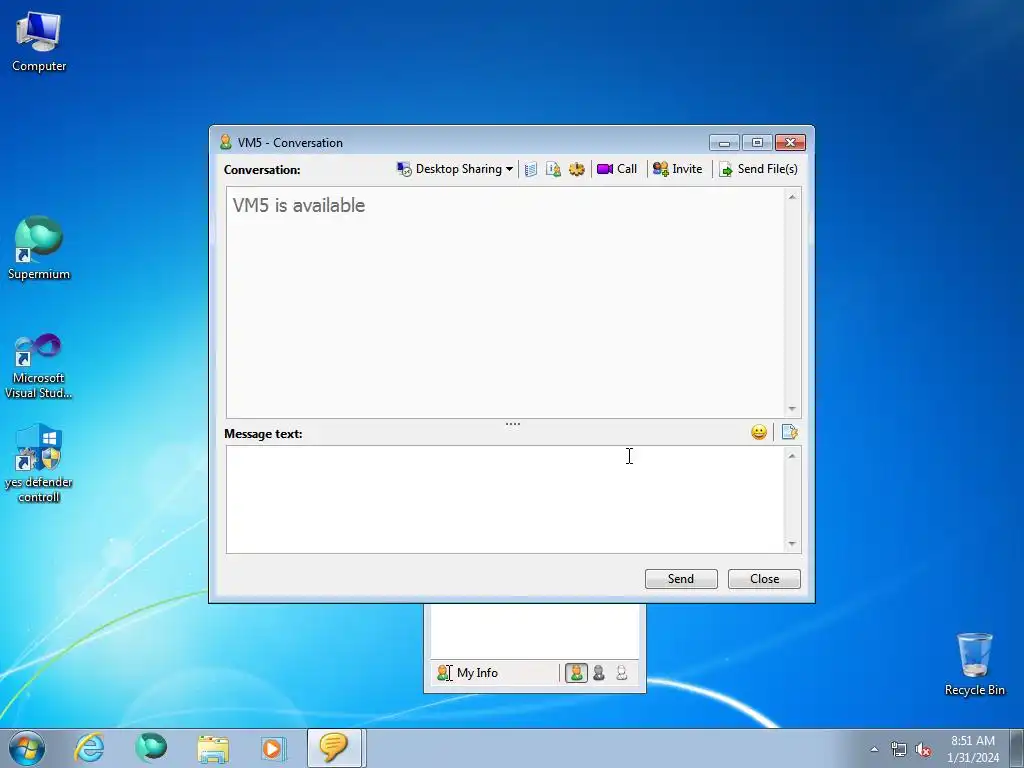The width and height of the screenshot is (1024, 768).
Task: View user information icon in toolbar
Action: (553, 170)
